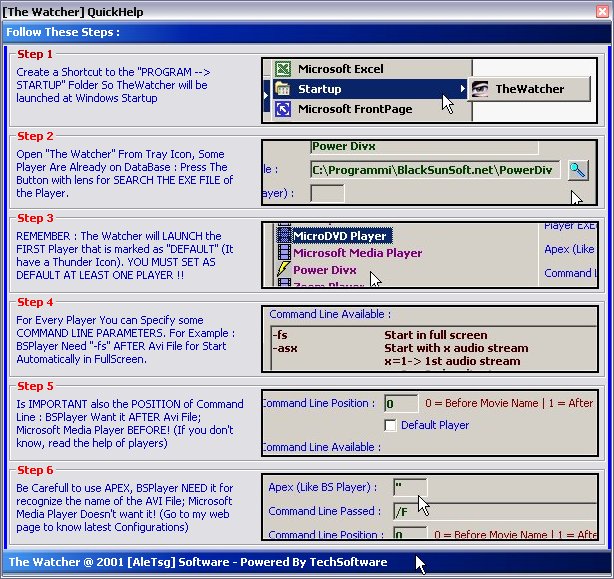Click the 'Step 1' heading
614x579 pixels.
coord(35,54)
